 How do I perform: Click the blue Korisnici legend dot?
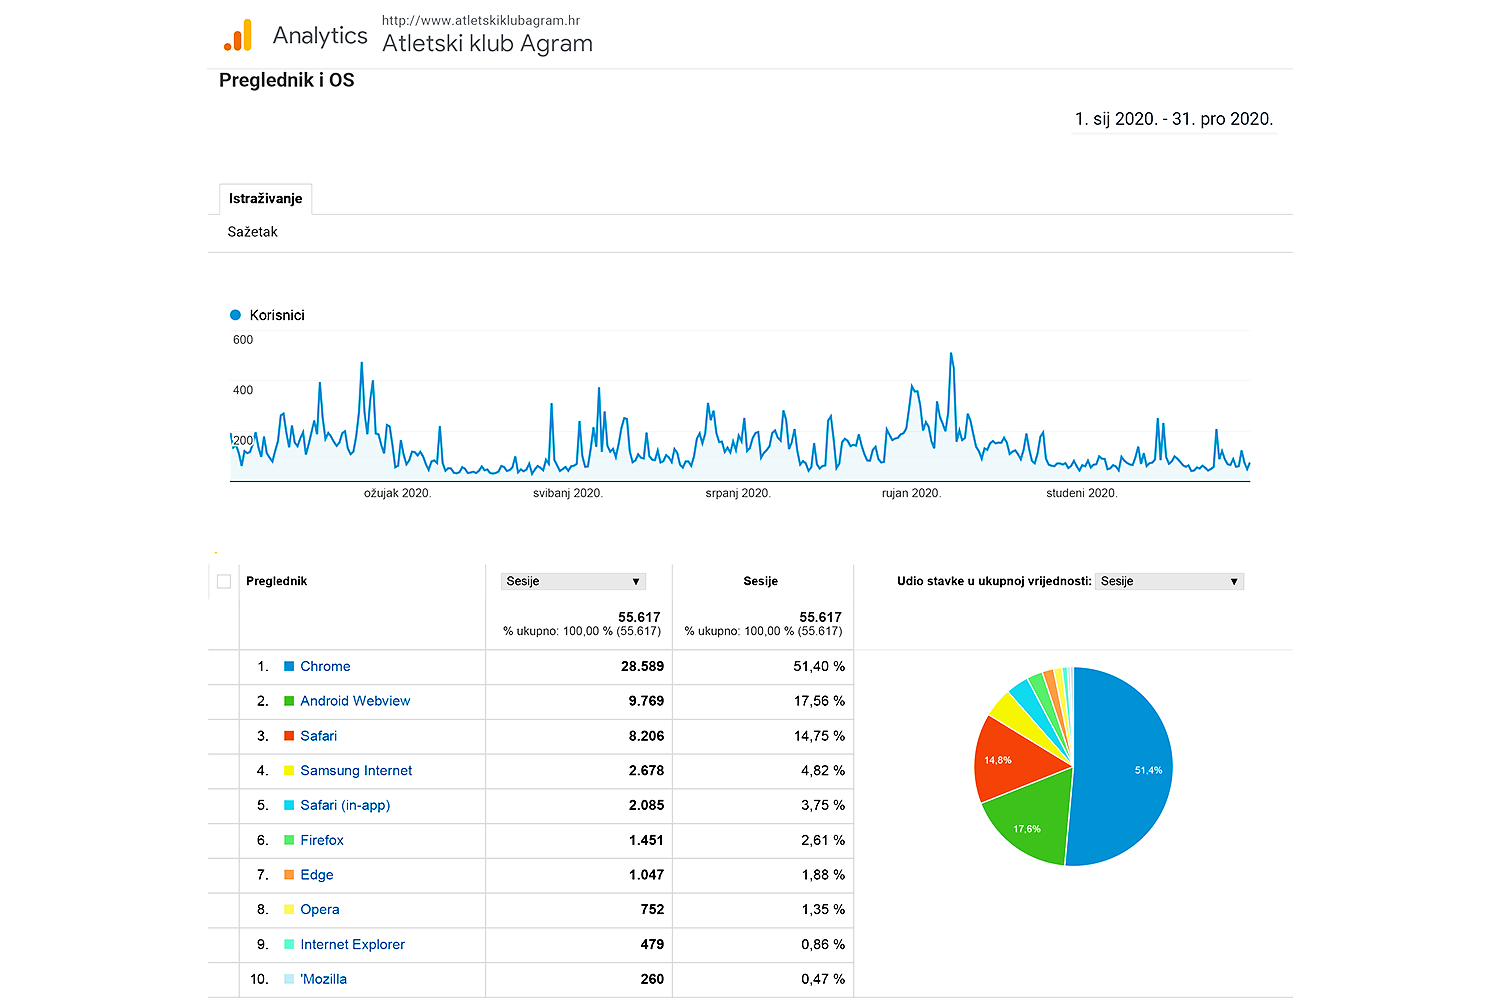pyautogui.click(x=236, y=315)
